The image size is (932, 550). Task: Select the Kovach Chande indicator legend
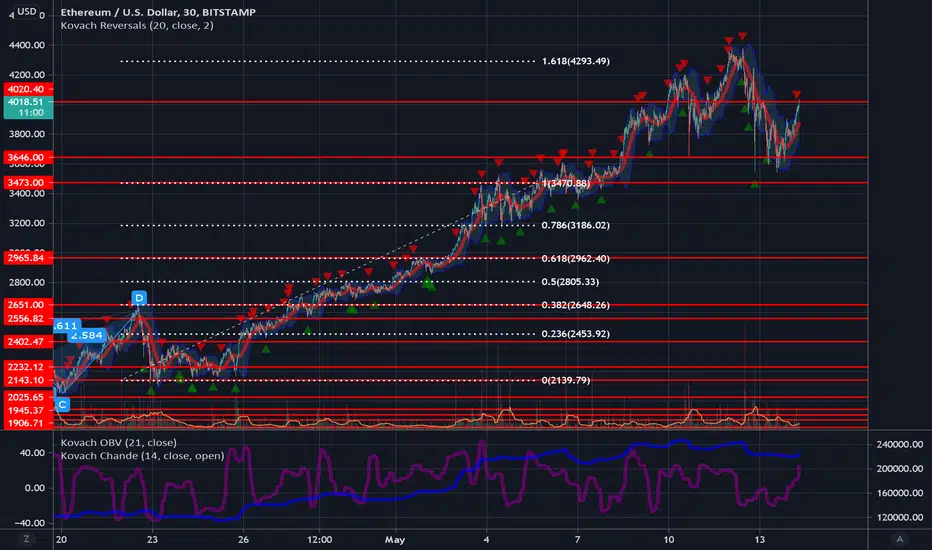tap(142, 455)
